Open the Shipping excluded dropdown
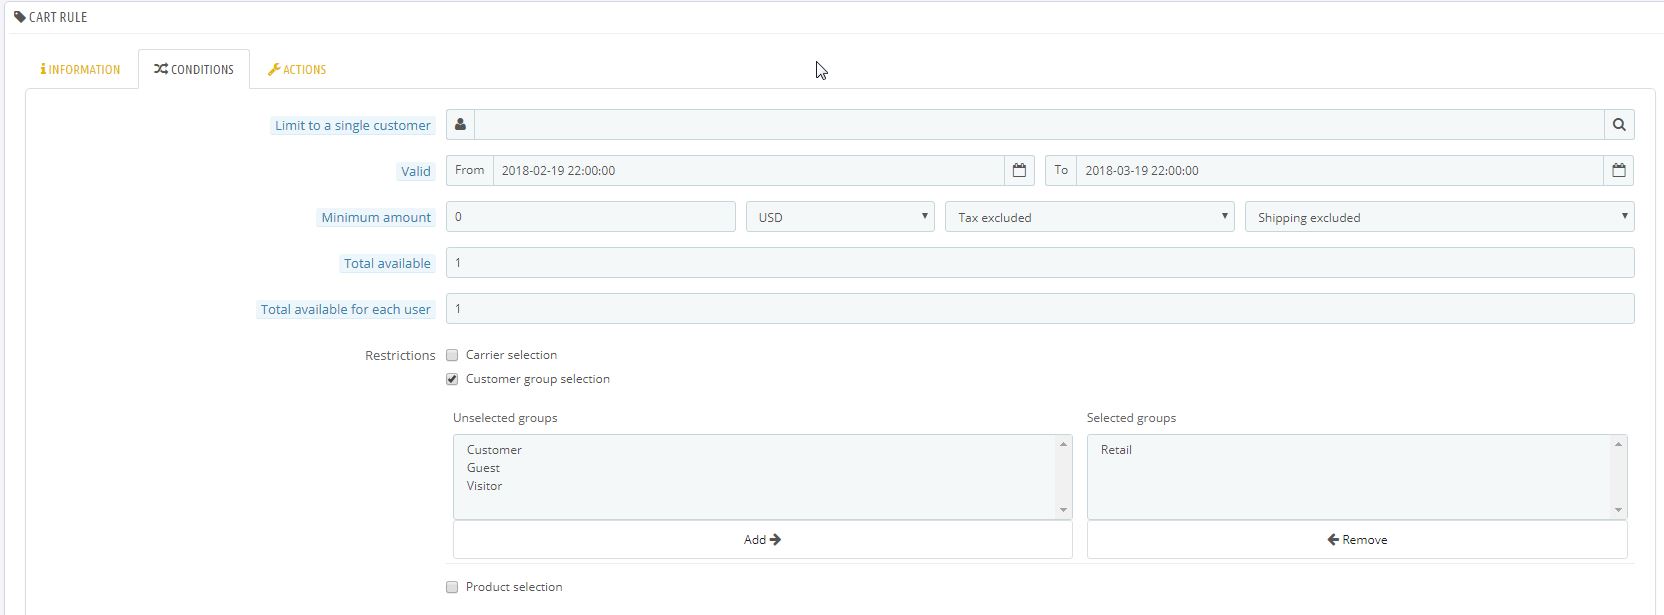Viewport: 1664px width, 615px height. point(1440,217)
